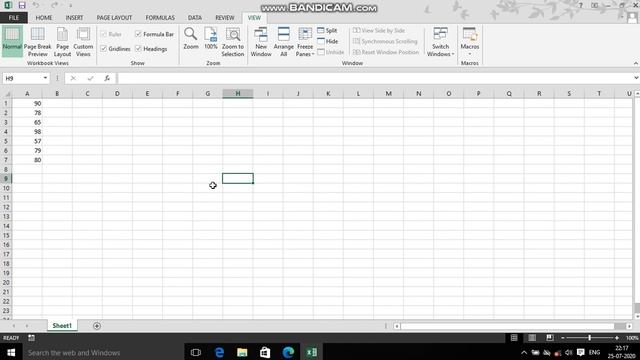The image size is (640, 360).
Task: Click macro record icon in status bar
Action: tap(31, 338)
